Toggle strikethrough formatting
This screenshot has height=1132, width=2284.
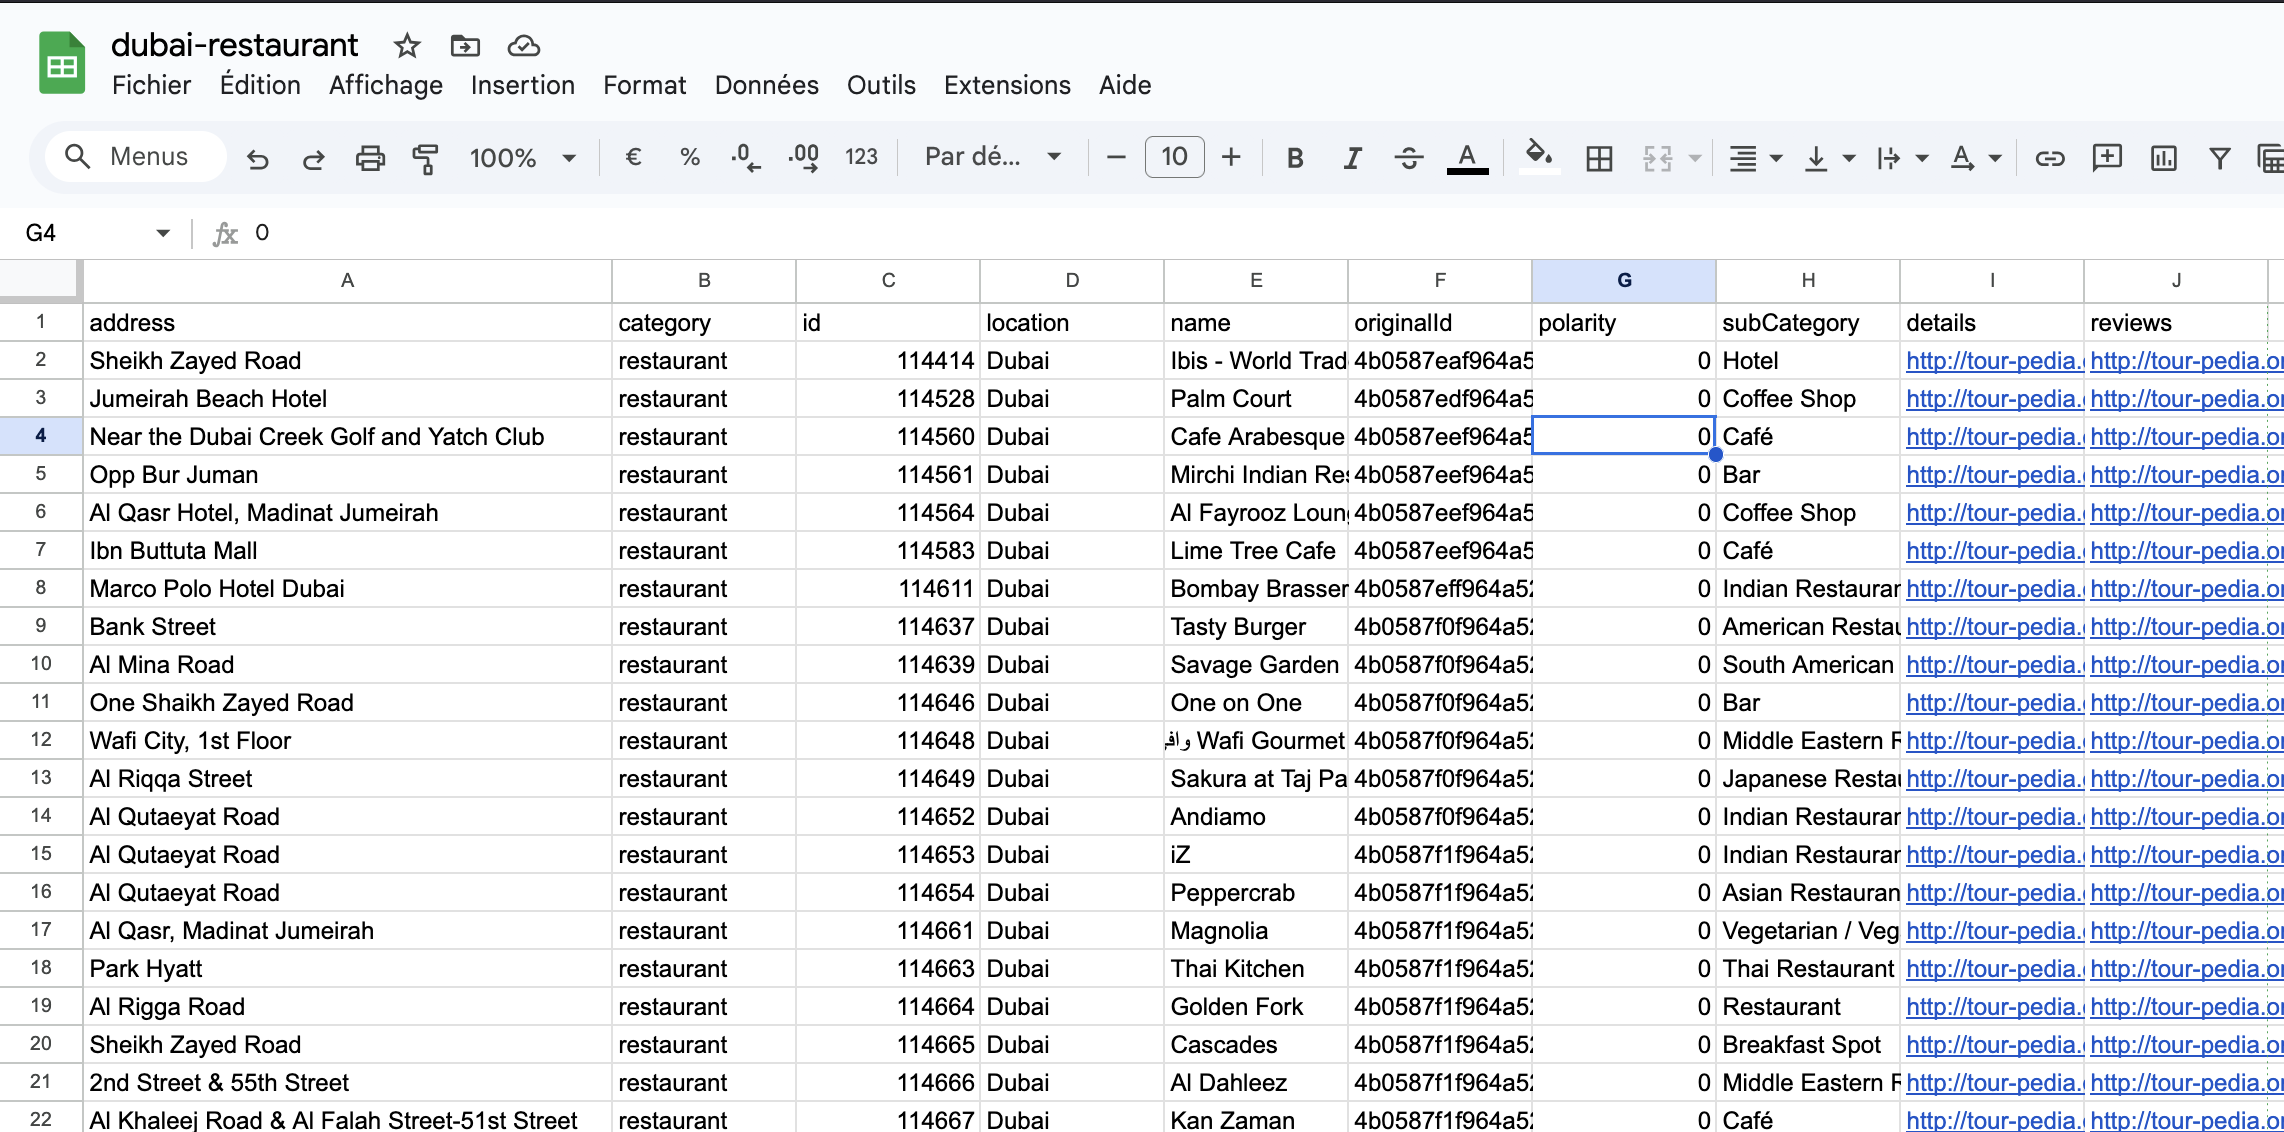tap(1409, 158)
